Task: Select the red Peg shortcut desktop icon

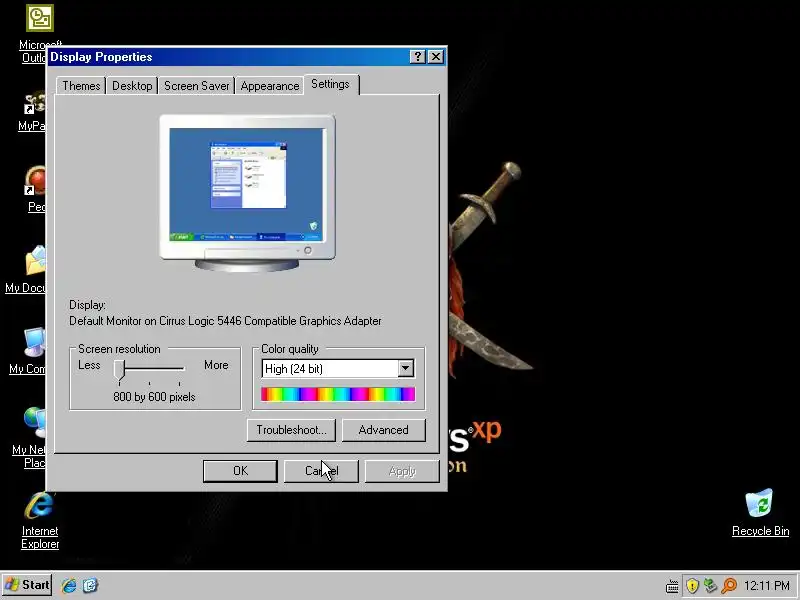Action: pos(35,181)
